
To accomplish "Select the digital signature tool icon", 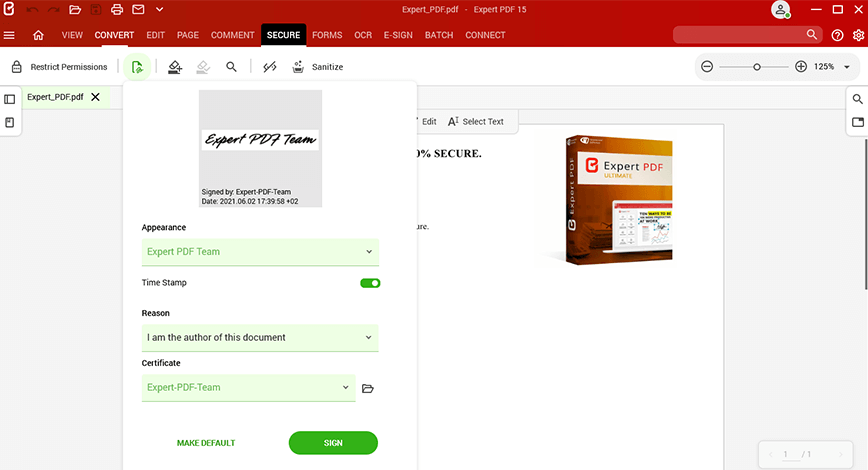I will point(137,68).
